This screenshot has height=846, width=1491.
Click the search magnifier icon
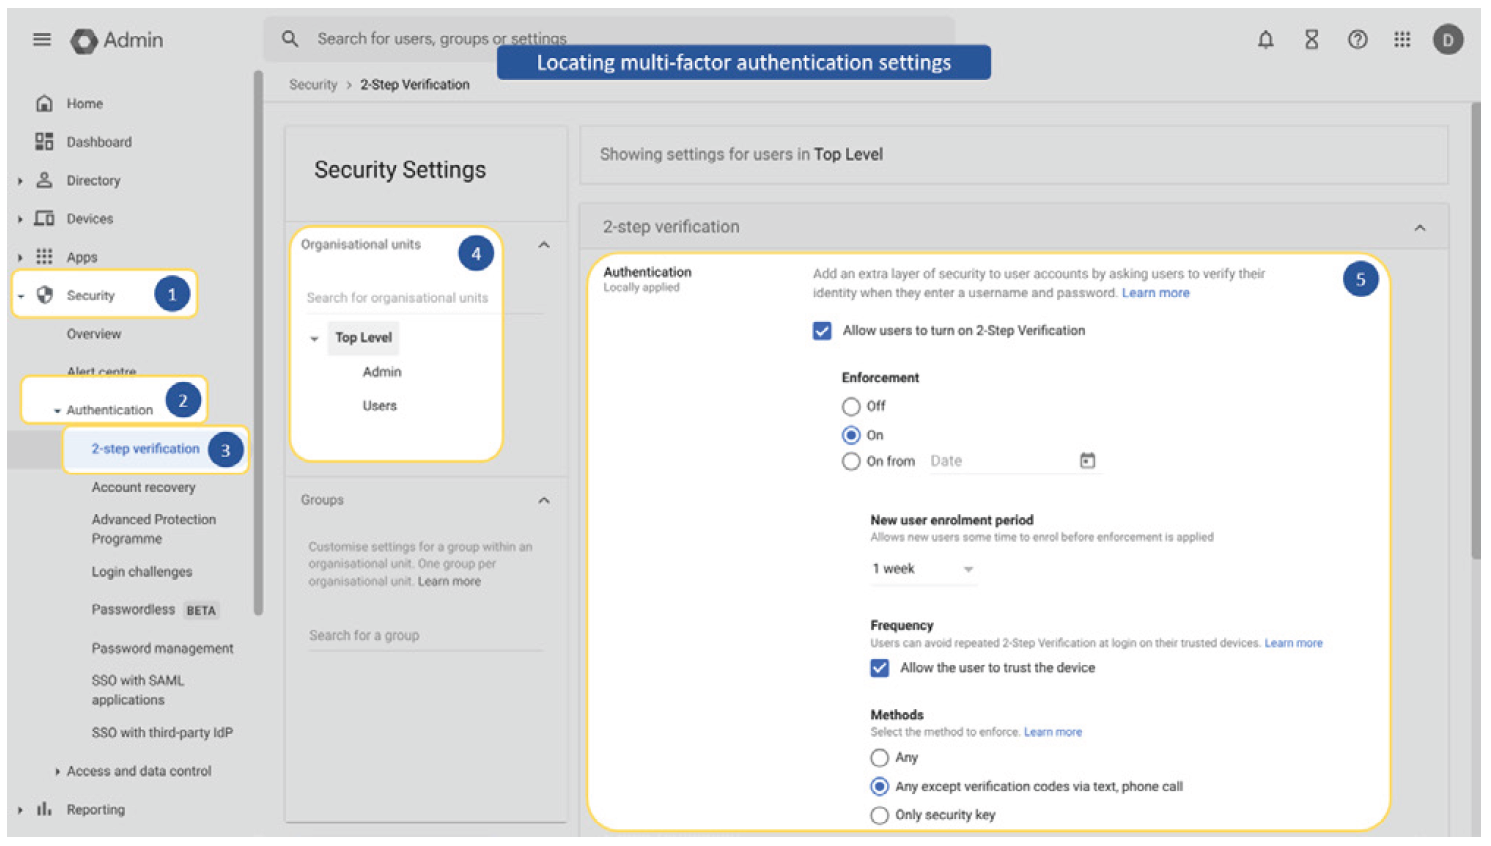(290, 39)
